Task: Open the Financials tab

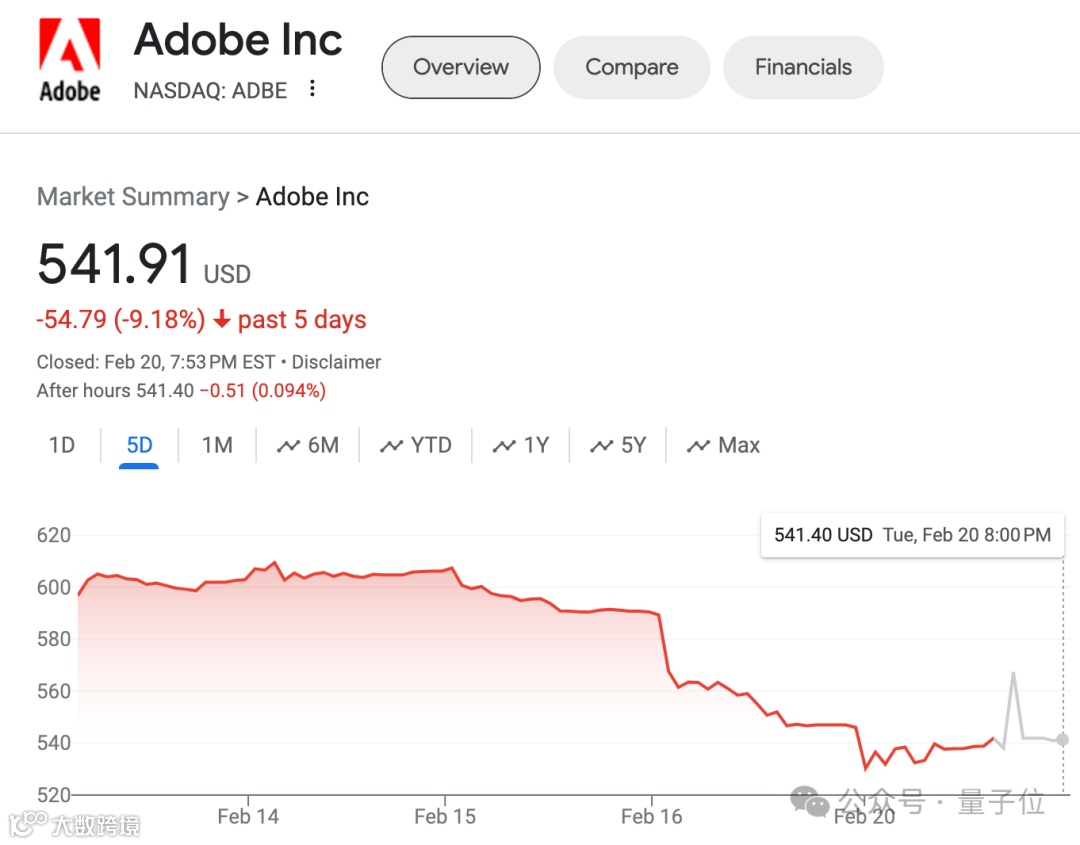Action: [x=803, y=67]
